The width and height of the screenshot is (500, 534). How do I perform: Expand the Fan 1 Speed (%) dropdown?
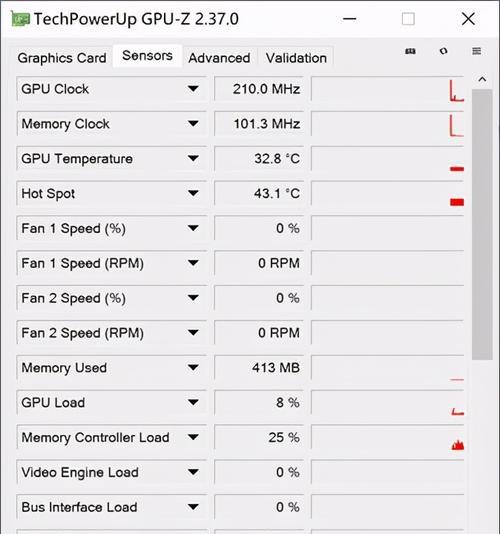point(193,228)
